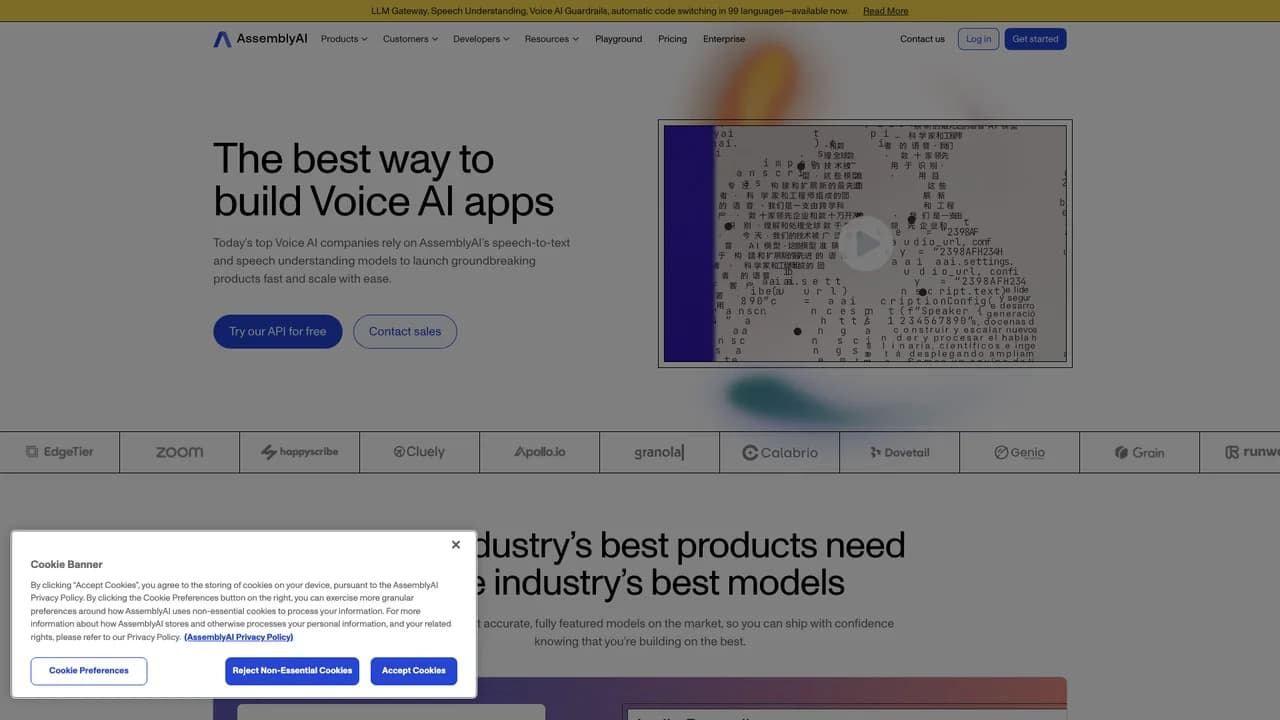Image resolution: width=1280 pixels, height=720 pixels.
Task: Open the Pricing page
Action: (672, 39)
